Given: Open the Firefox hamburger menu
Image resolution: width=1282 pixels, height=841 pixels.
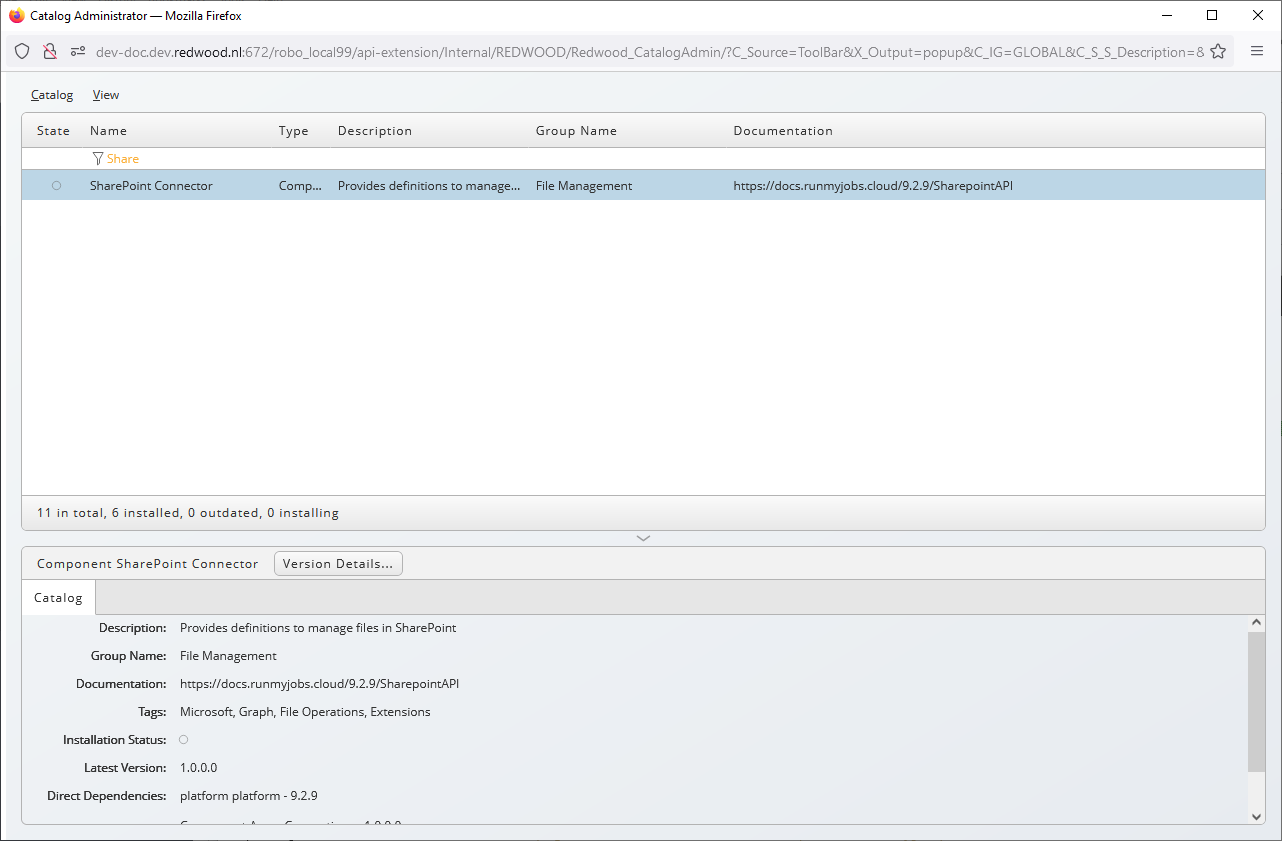Looking at the screenshot, I should coord(1257,52).
